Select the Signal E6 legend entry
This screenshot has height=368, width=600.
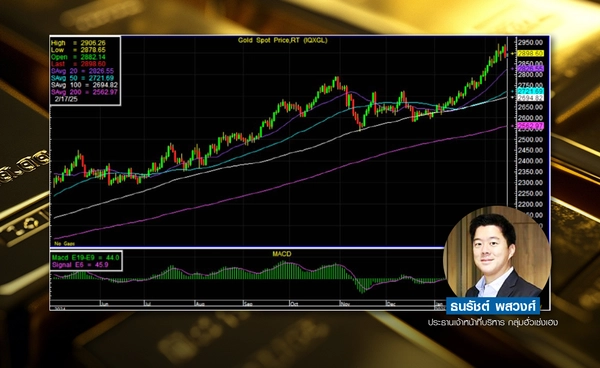pos(80,265)
